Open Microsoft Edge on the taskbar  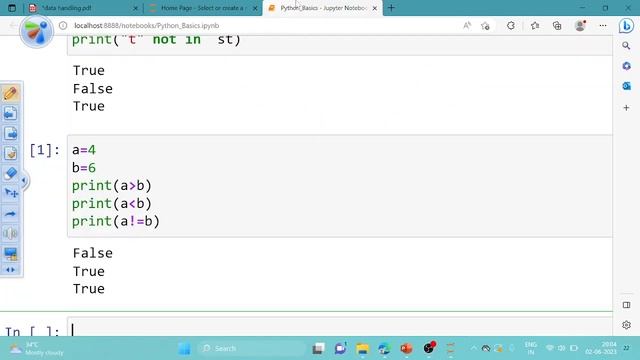pyautogui.click(x=384, y=348)
